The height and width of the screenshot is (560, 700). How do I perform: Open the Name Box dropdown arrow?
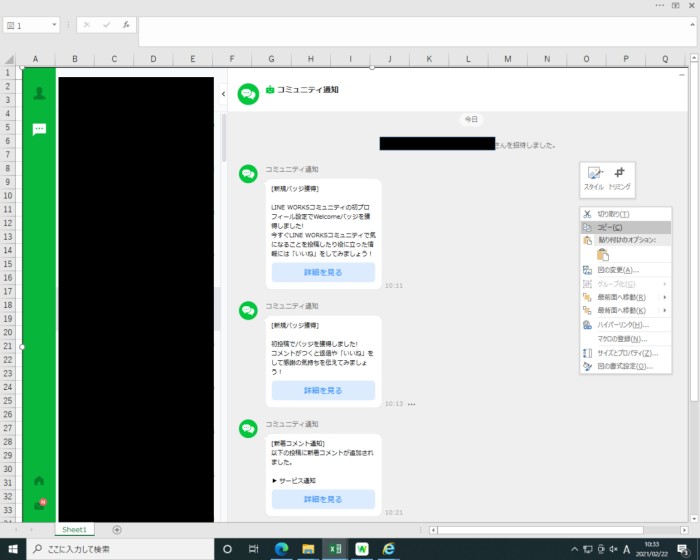[54, 25]
